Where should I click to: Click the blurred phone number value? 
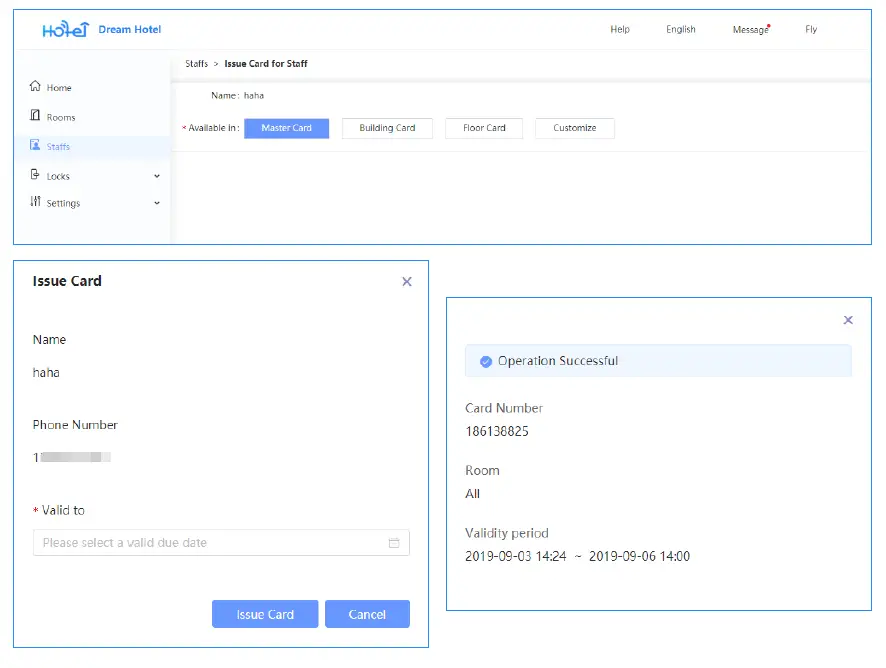coord(72,457)
